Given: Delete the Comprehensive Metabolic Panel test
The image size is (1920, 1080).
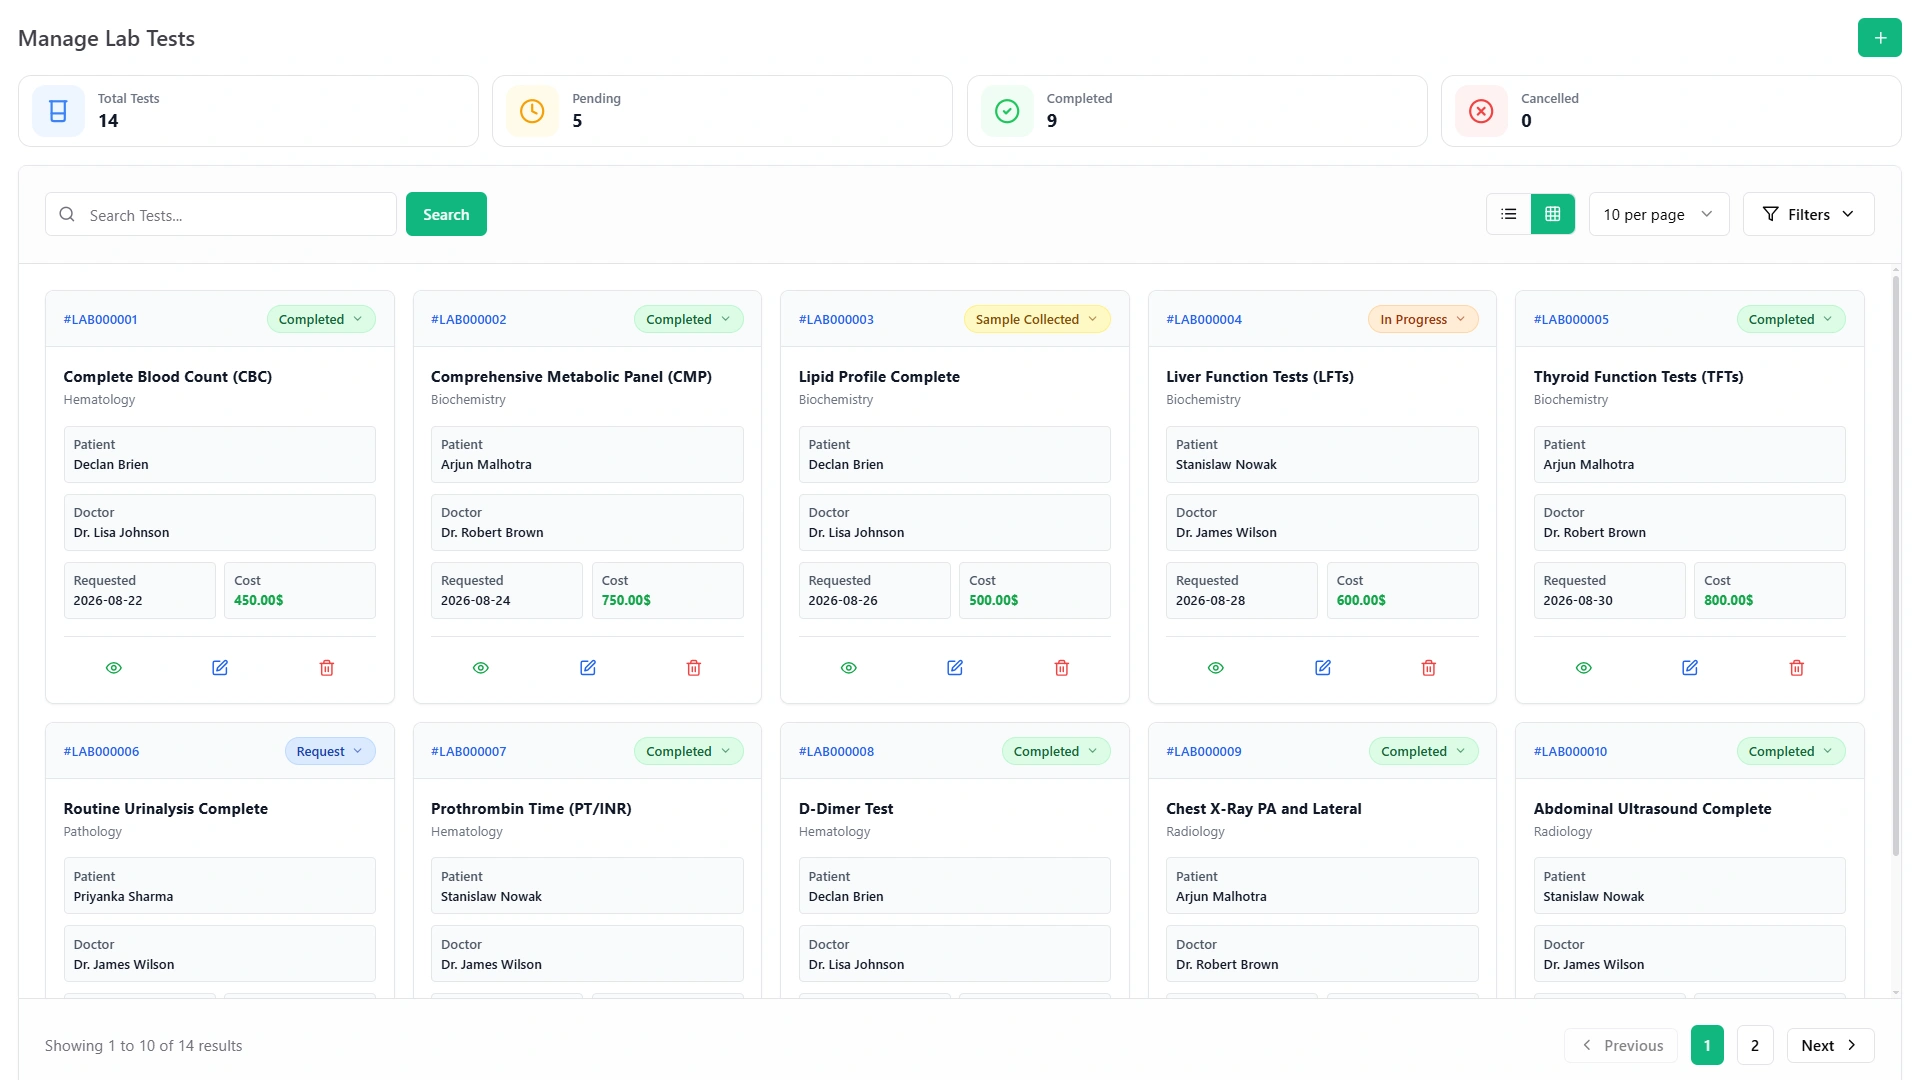Looking at the screenshot, I should 694,668.
